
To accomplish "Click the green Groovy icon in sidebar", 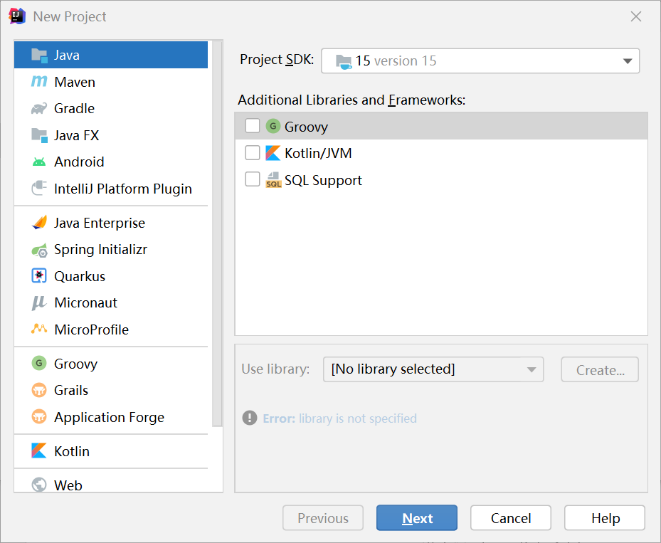I will 39,363.
